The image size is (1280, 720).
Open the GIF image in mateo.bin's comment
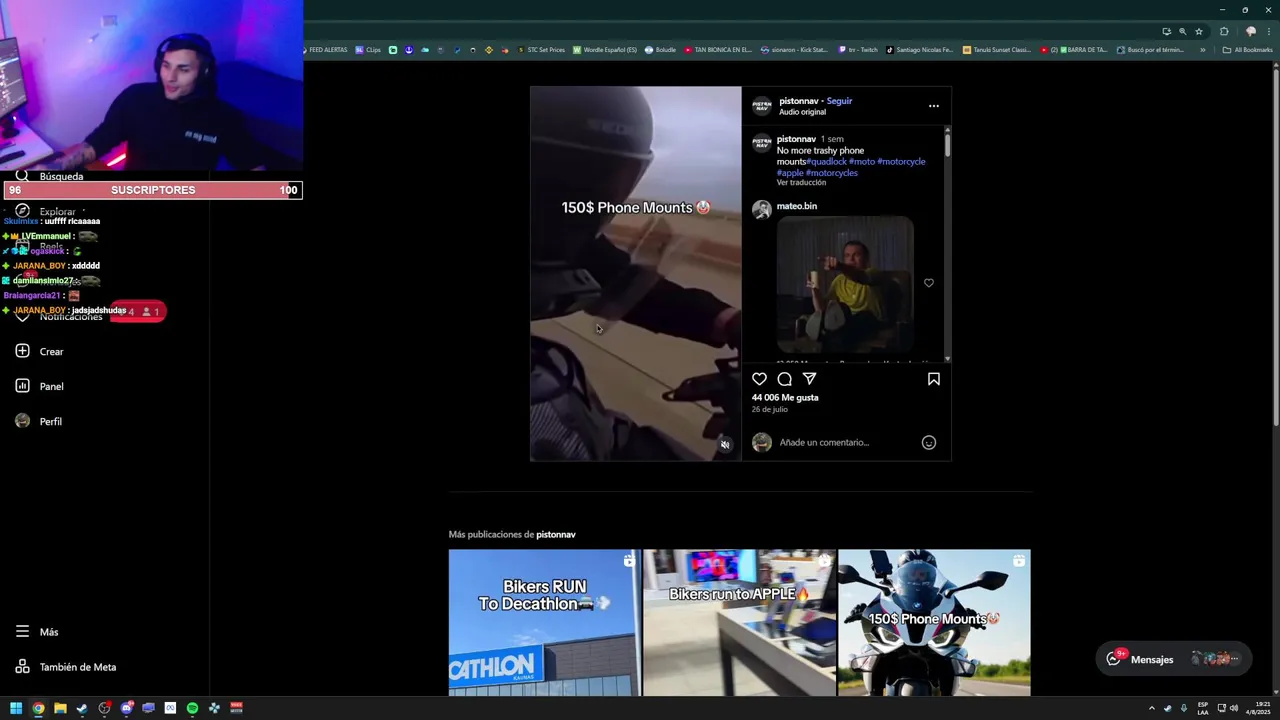(x=845, y=285)
